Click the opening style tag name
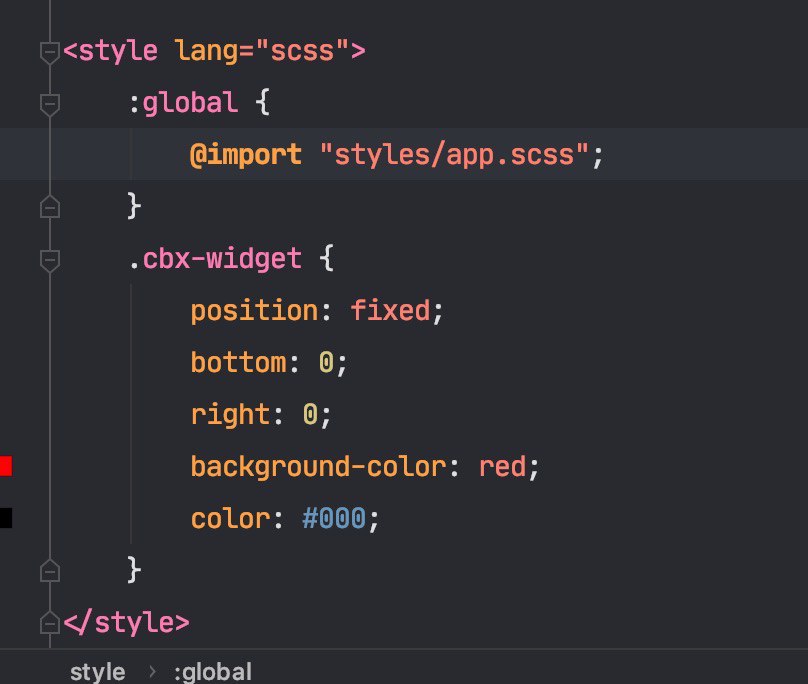Viewport: 808px width, 684px height. click(119, 51)
